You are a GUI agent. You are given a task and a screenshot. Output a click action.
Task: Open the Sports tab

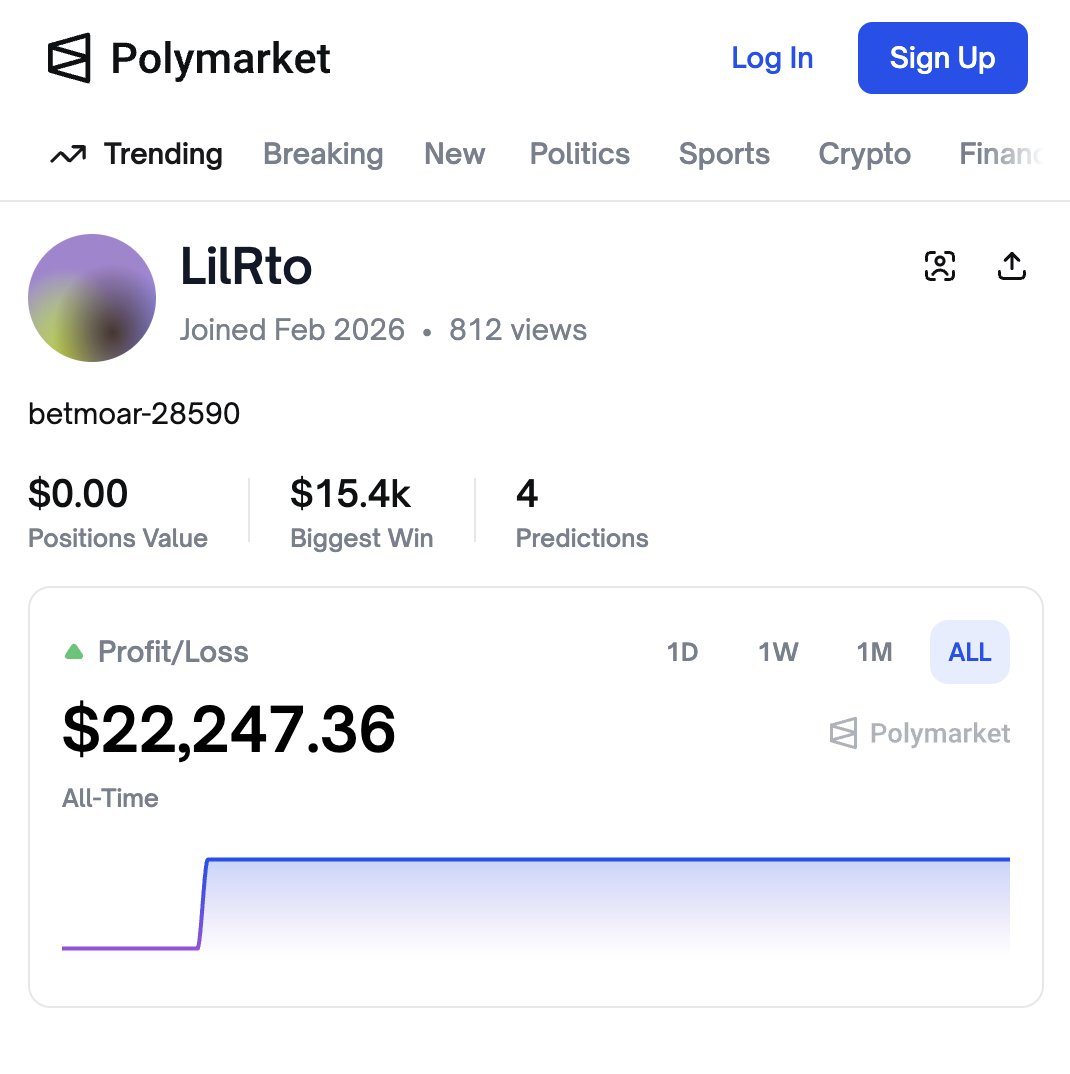coord(724,154)
